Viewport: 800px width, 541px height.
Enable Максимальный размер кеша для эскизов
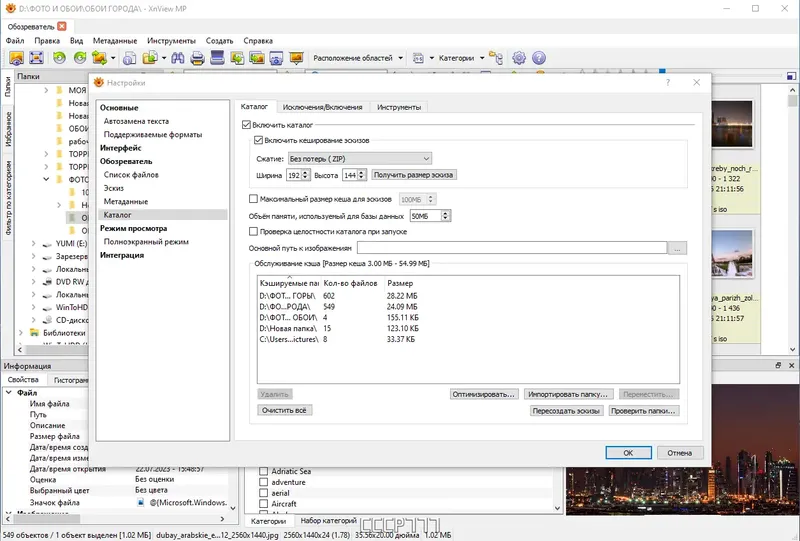253,199
